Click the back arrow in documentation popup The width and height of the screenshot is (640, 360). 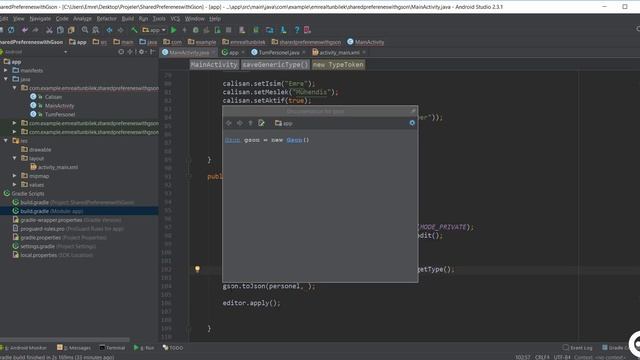point(229,123)
